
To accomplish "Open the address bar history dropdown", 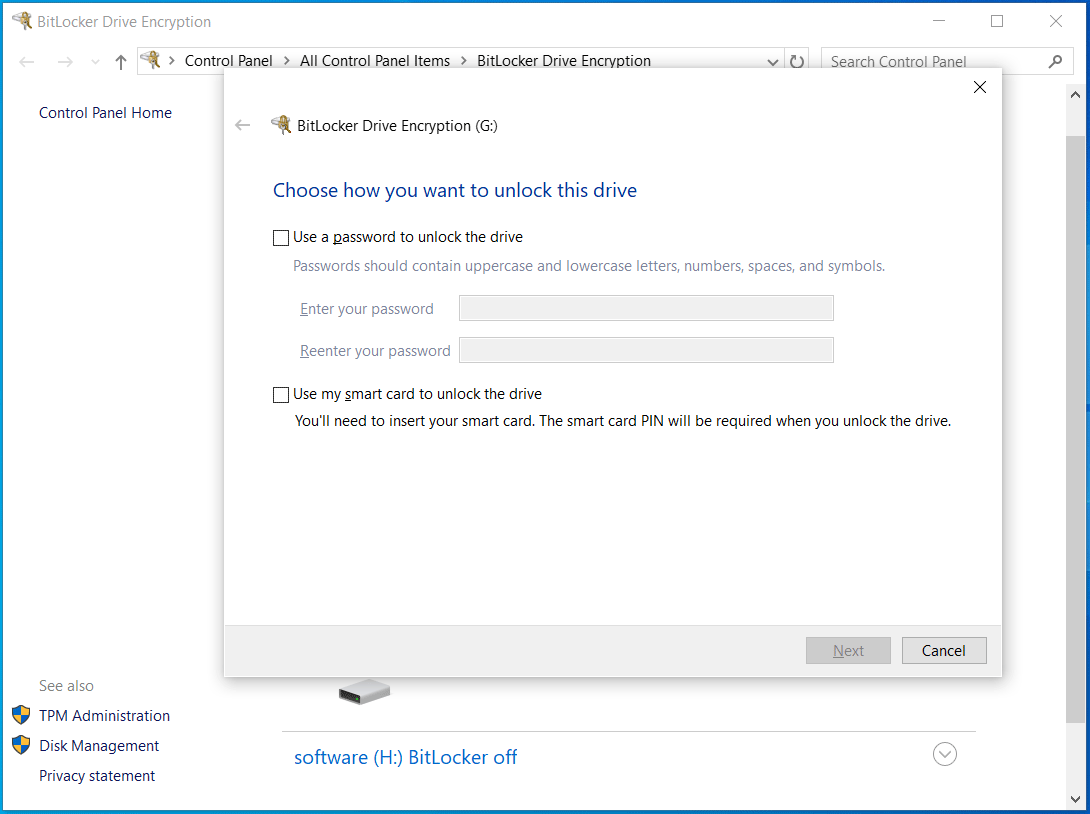I will click(x=772, y=62).
